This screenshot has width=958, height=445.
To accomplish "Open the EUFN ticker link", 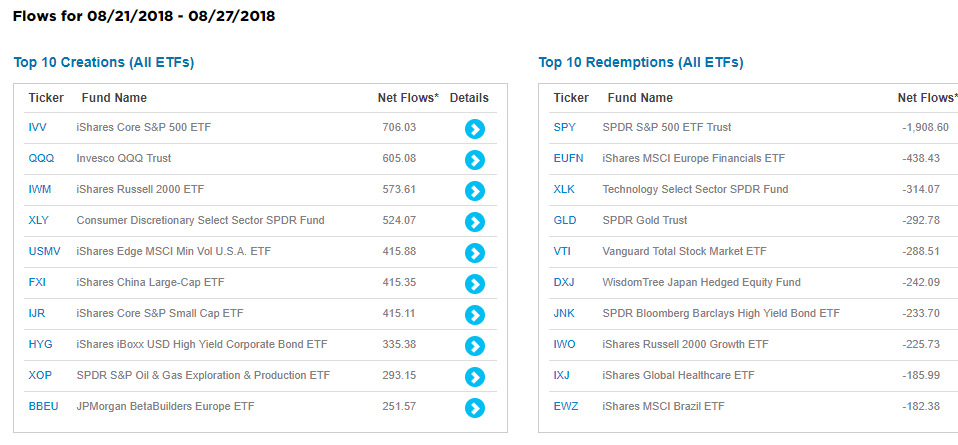I will [568, 158].
